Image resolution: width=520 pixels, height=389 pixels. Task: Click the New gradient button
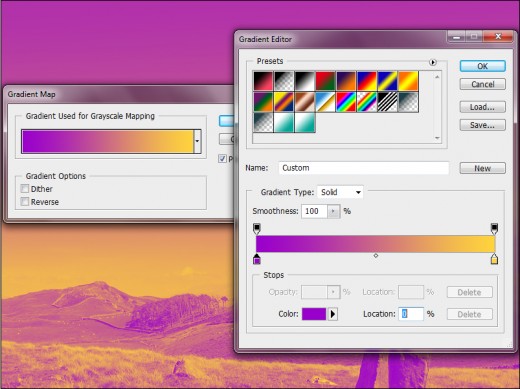tap(483, 168)
